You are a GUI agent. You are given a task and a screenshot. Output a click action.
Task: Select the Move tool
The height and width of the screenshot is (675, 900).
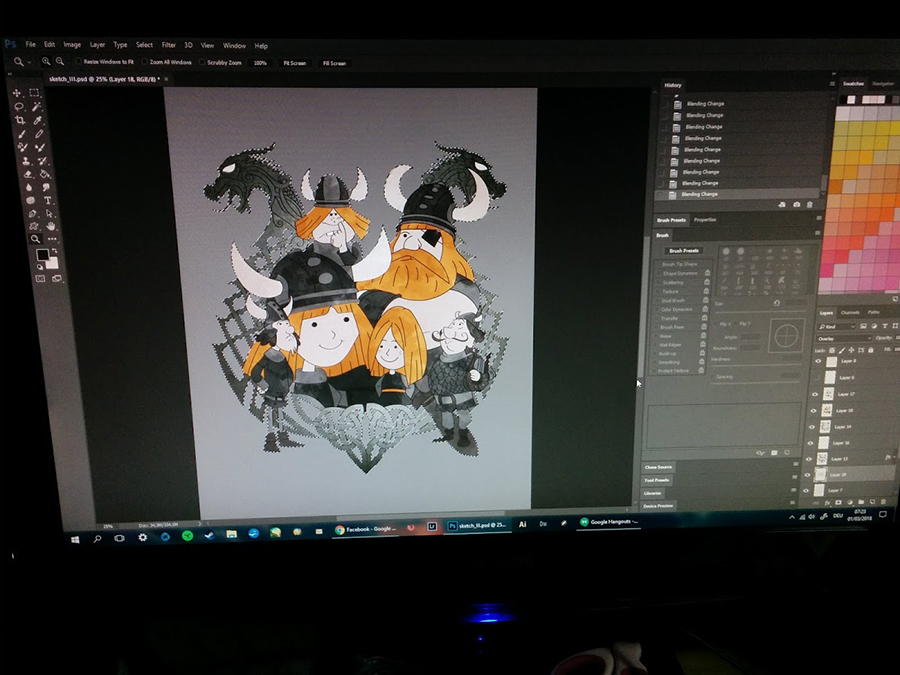click(18, 92)
